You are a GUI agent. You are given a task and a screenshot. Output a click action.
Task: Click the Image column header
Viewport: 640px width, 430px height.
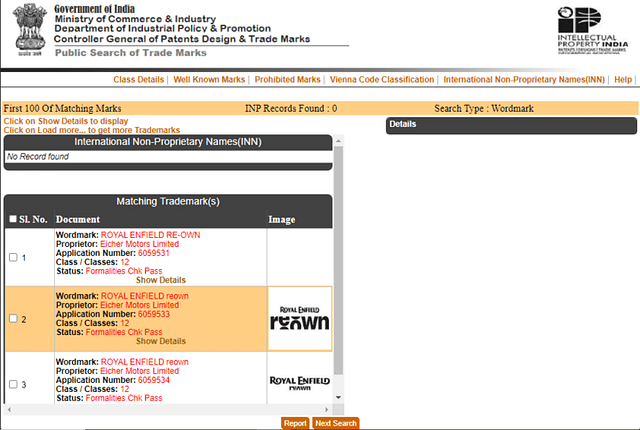tap(282, 219)
